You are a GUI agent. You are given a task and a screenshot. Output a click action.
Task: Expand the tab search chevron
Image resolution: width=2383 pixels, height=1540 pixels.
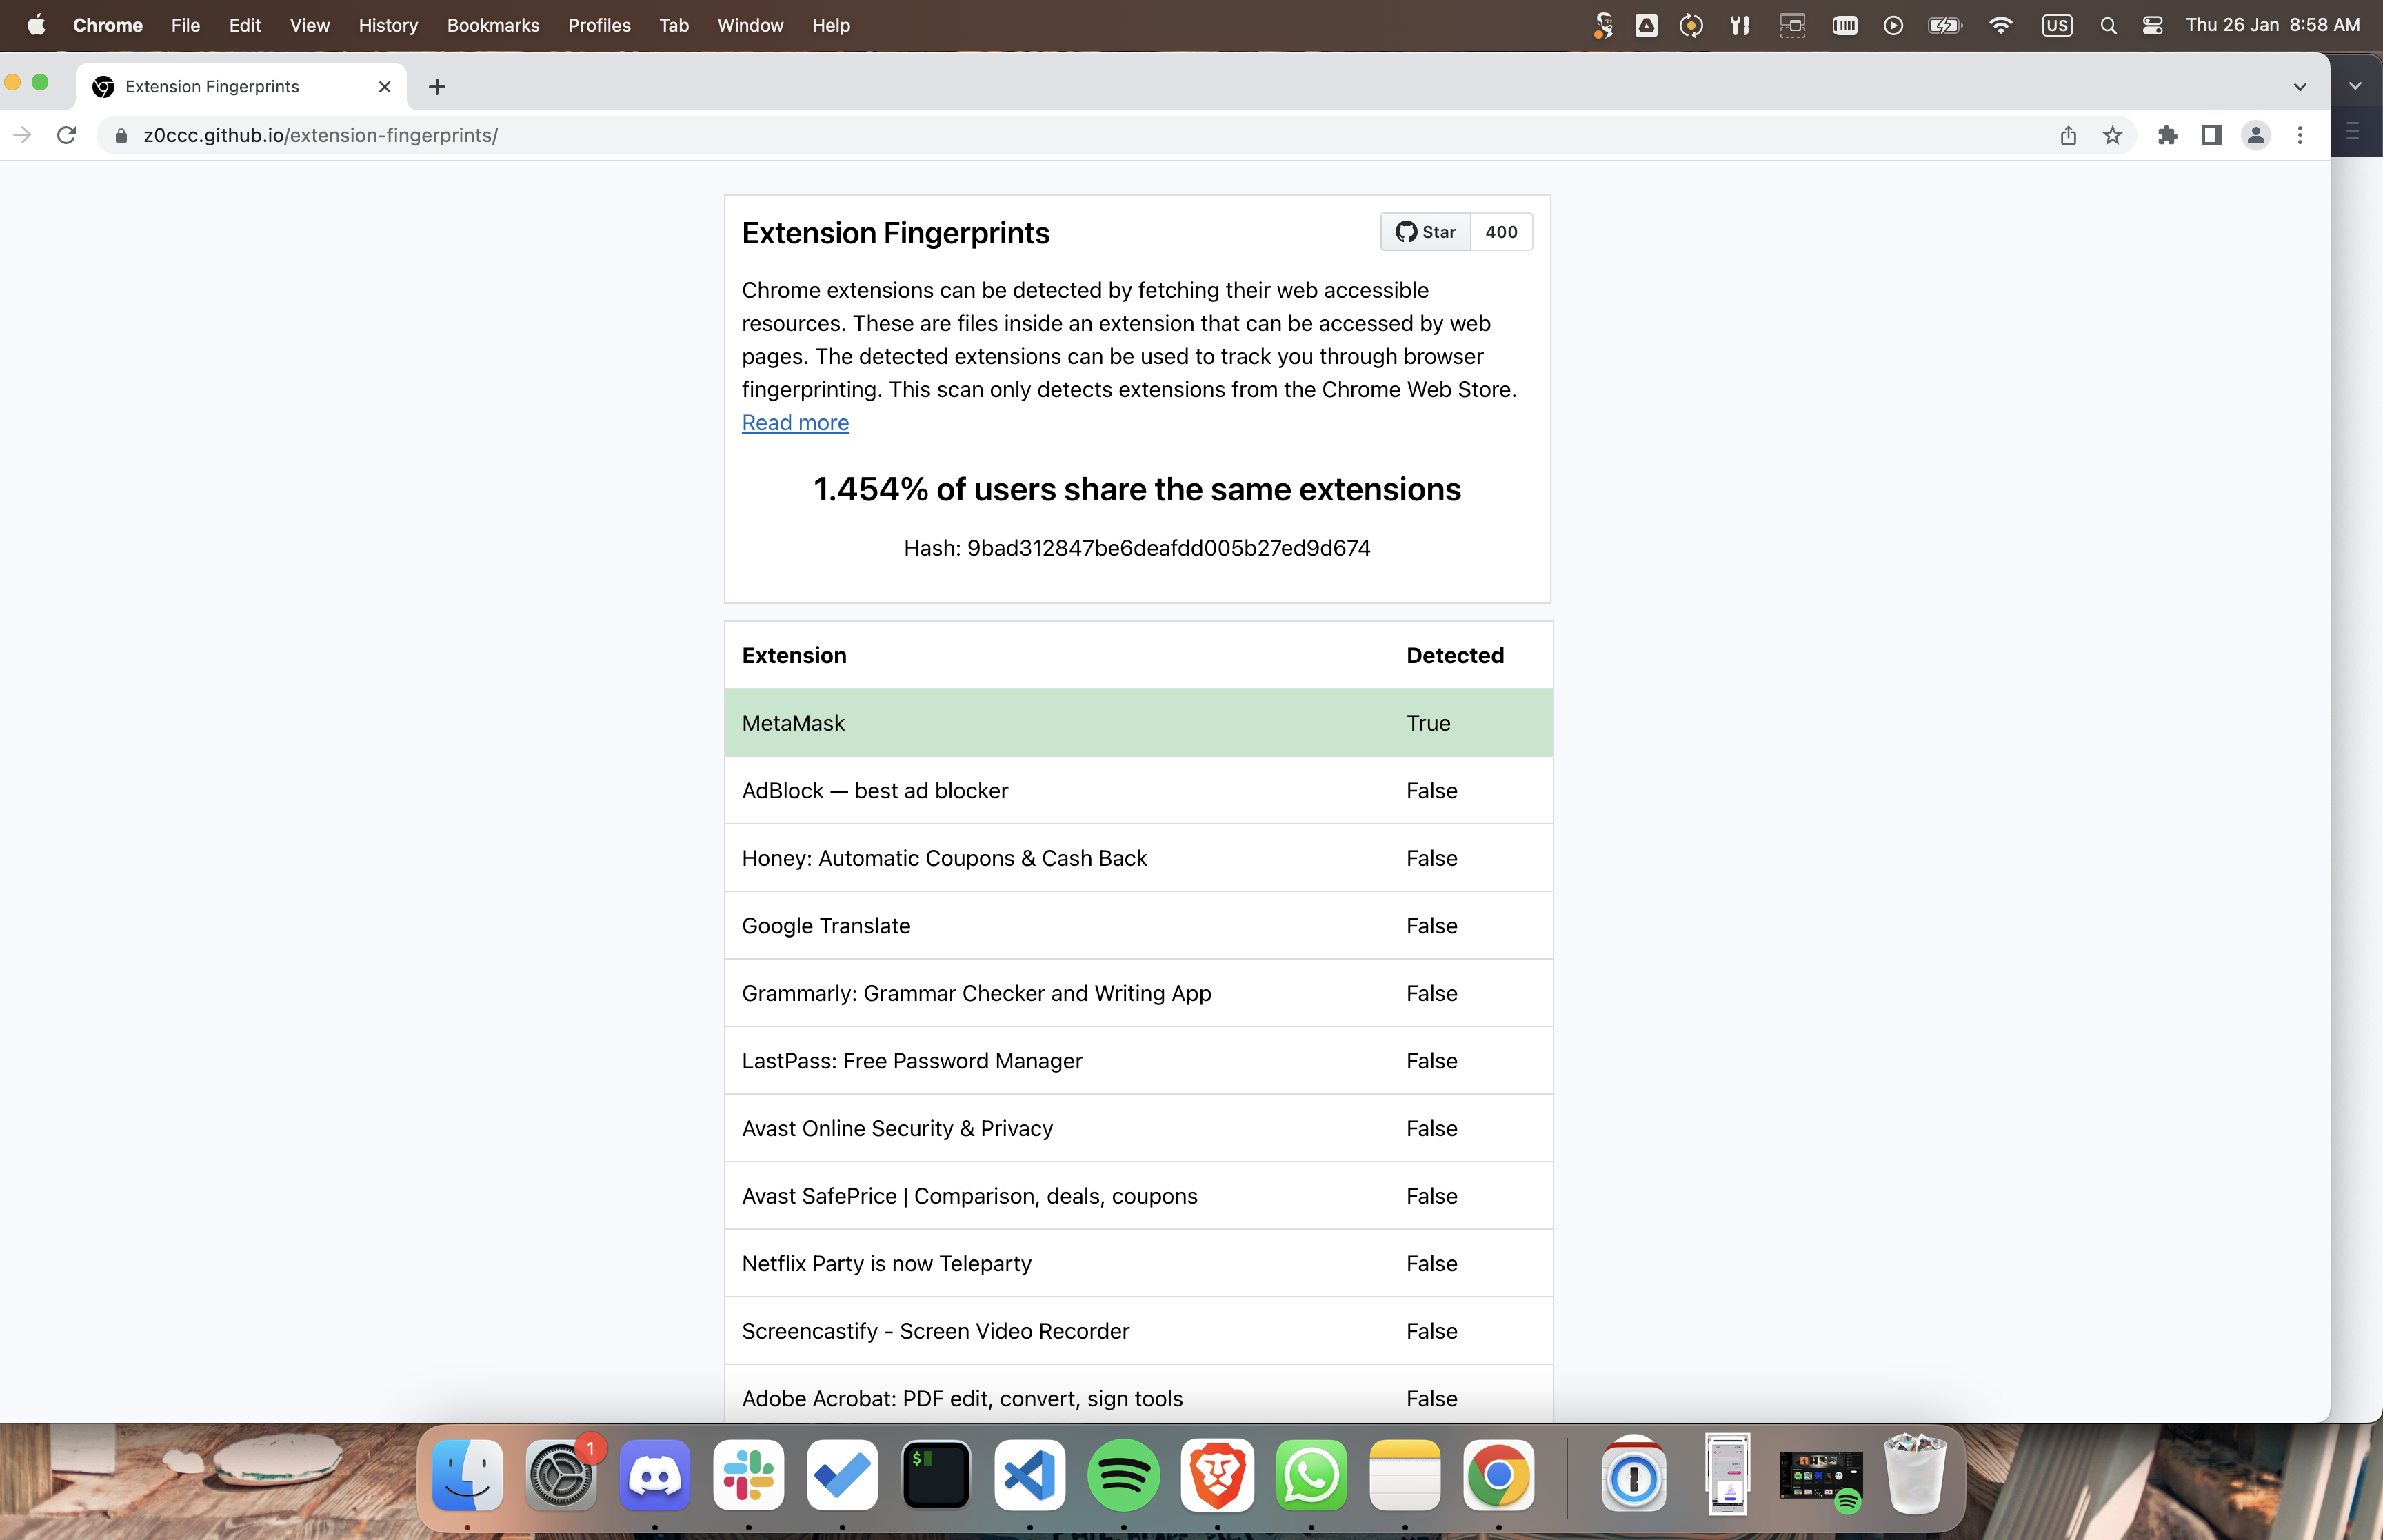point(2299,87)
